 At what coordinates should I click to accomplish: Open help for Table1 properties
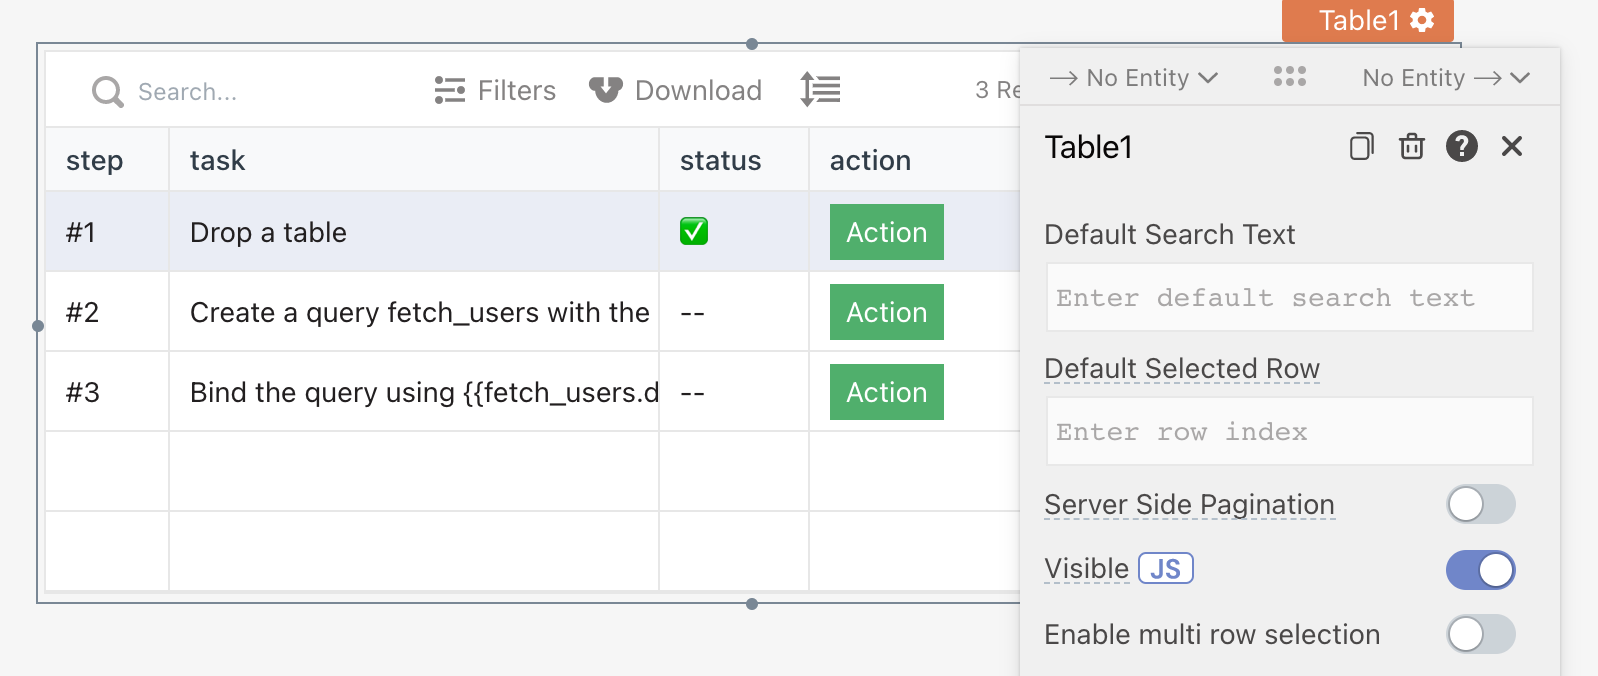1461,147
